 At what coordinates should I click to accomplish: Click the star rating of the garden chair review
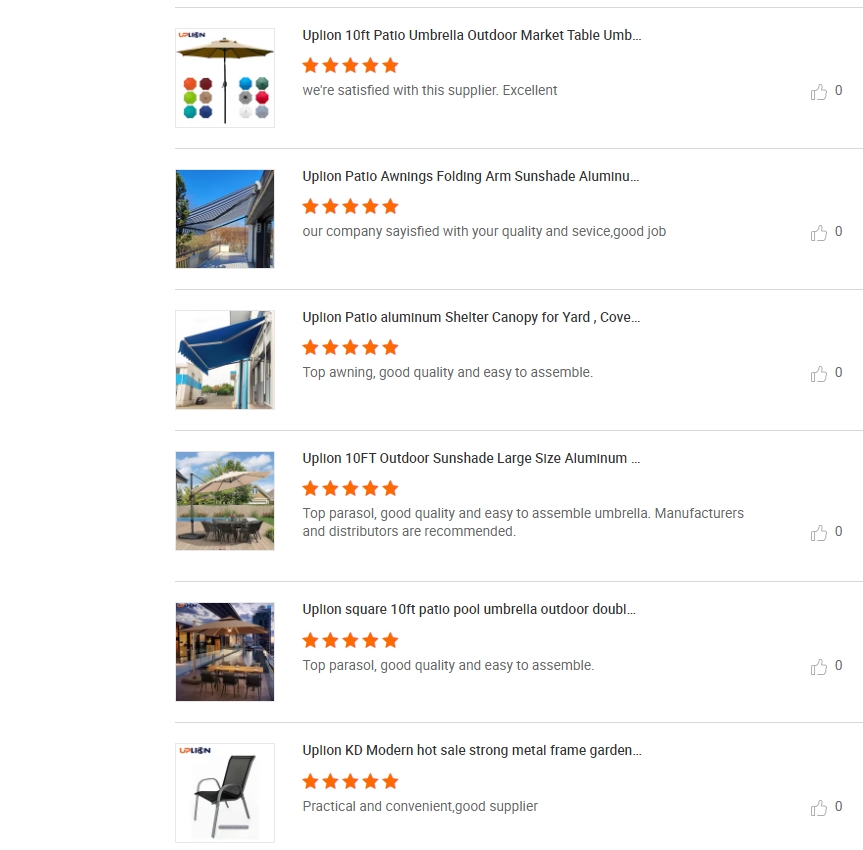350,781
